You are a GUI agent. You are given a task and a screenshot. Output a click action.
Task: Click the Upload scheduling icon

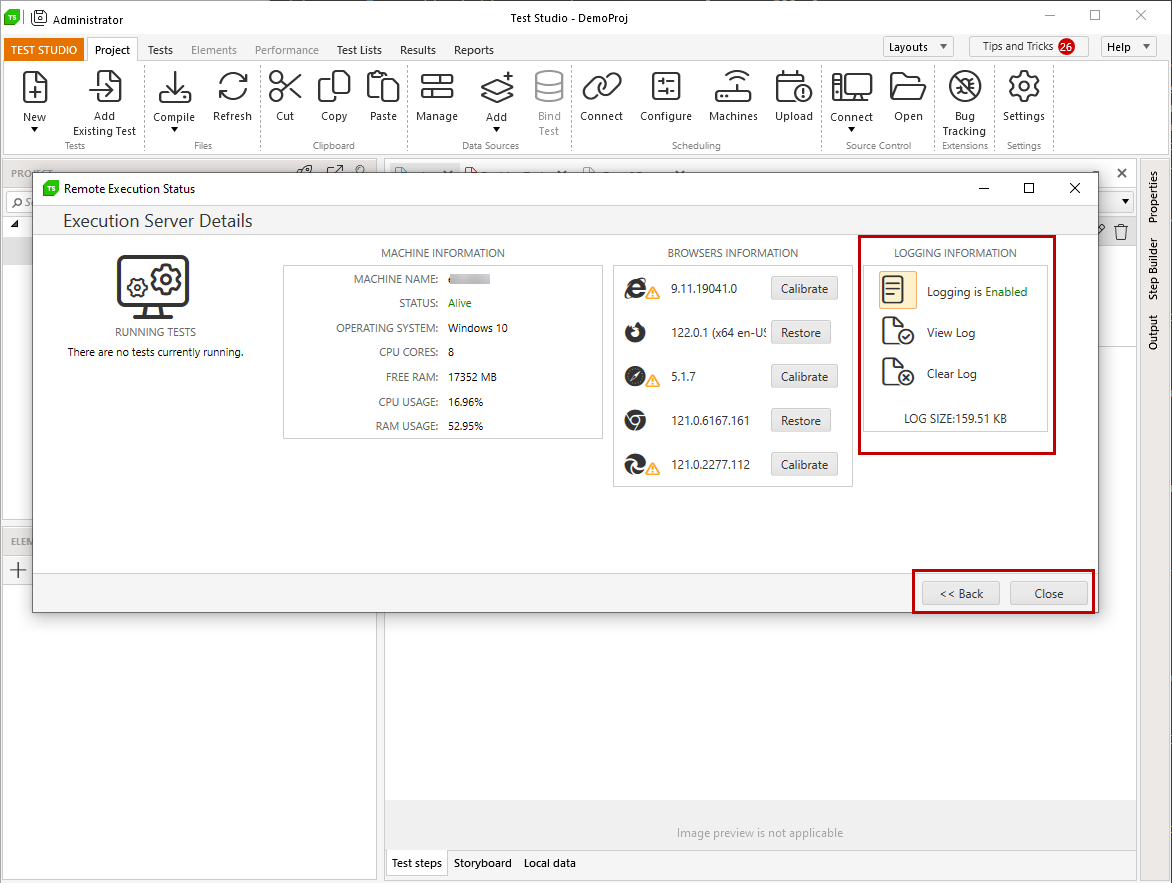point(794,87)
